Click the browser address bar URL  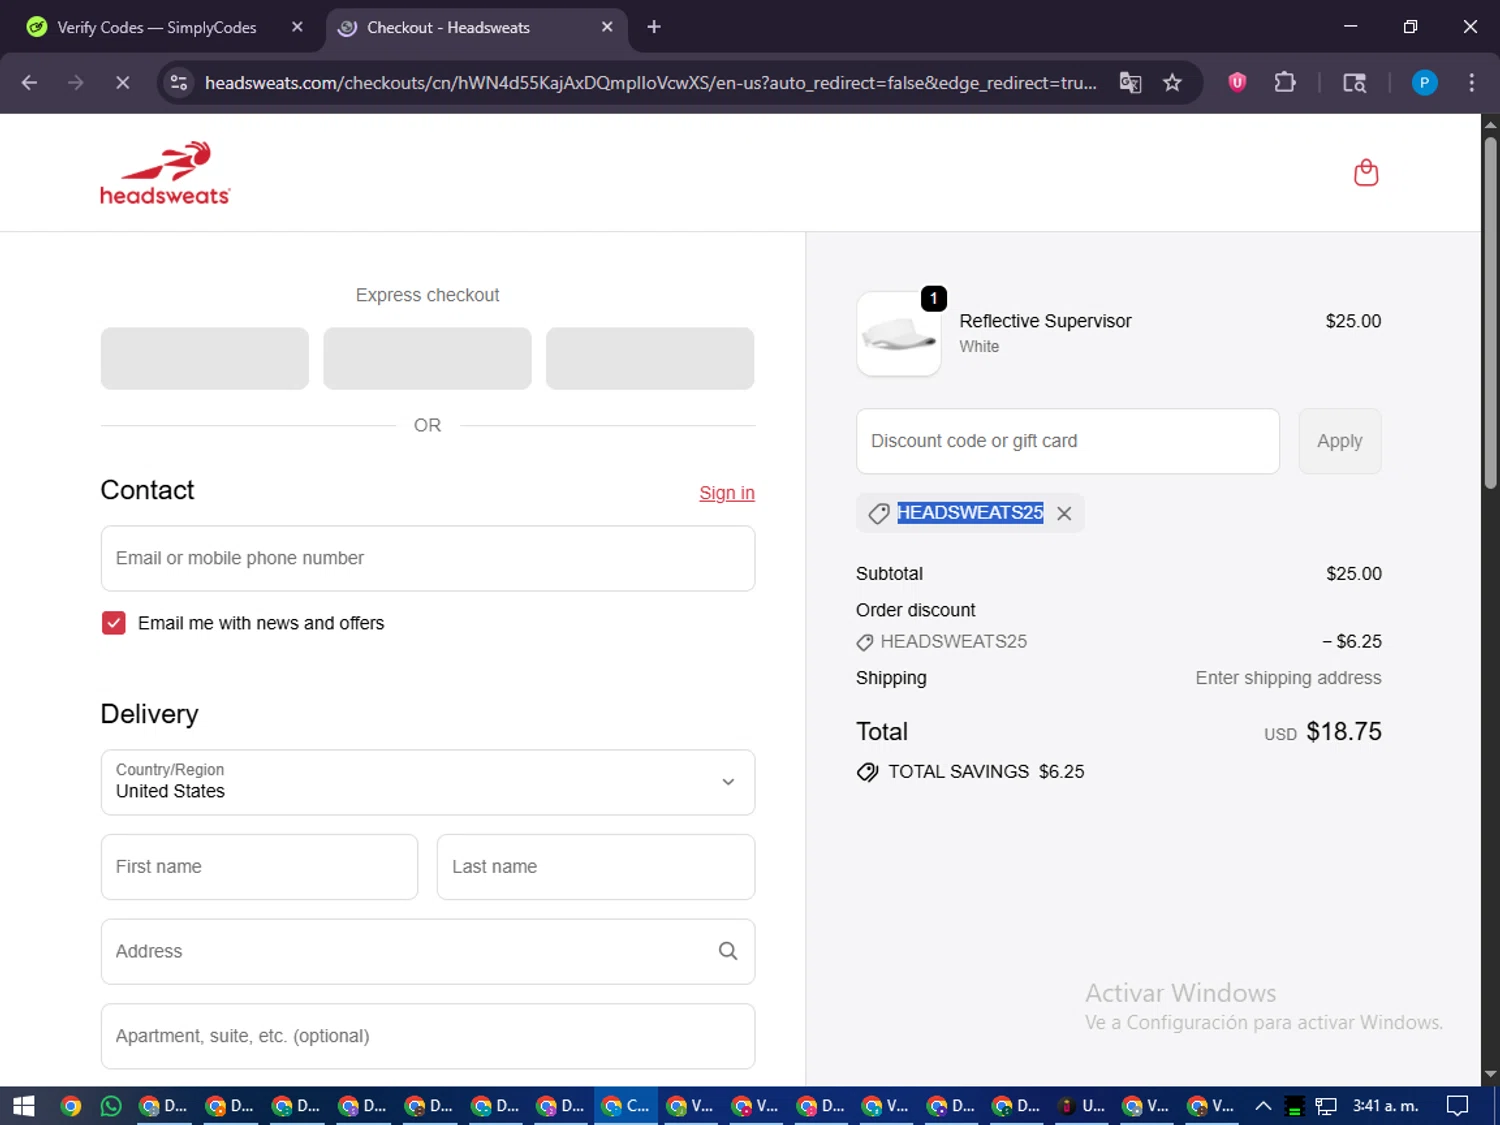click(x=650, y=83)
